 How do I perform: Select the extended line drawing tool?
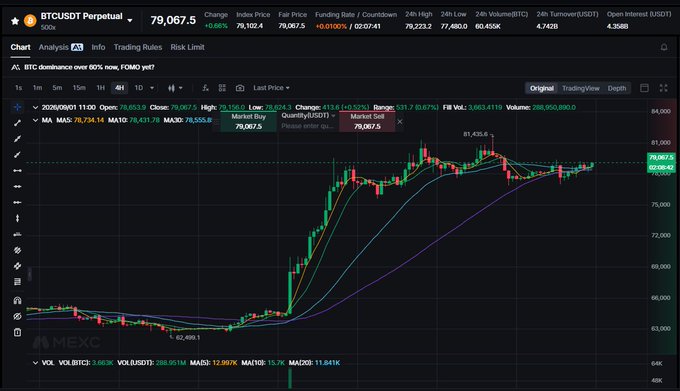[x=17, y=155]
